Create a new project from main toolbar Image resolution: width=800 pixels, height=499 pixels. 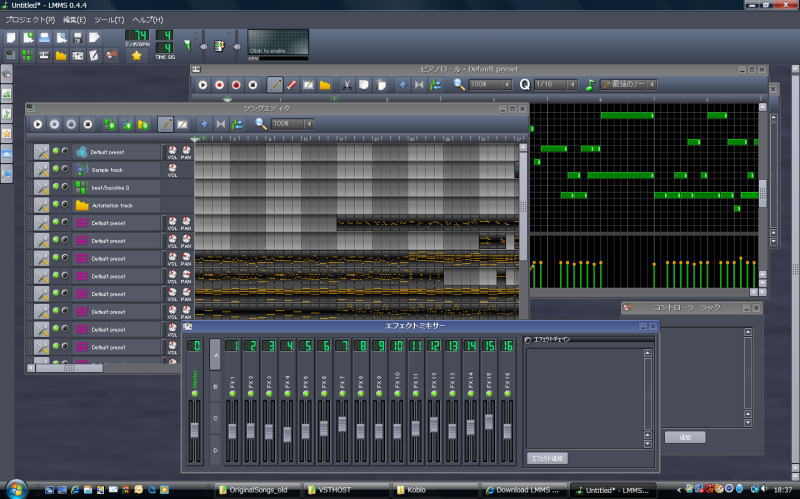coord(11,38)
